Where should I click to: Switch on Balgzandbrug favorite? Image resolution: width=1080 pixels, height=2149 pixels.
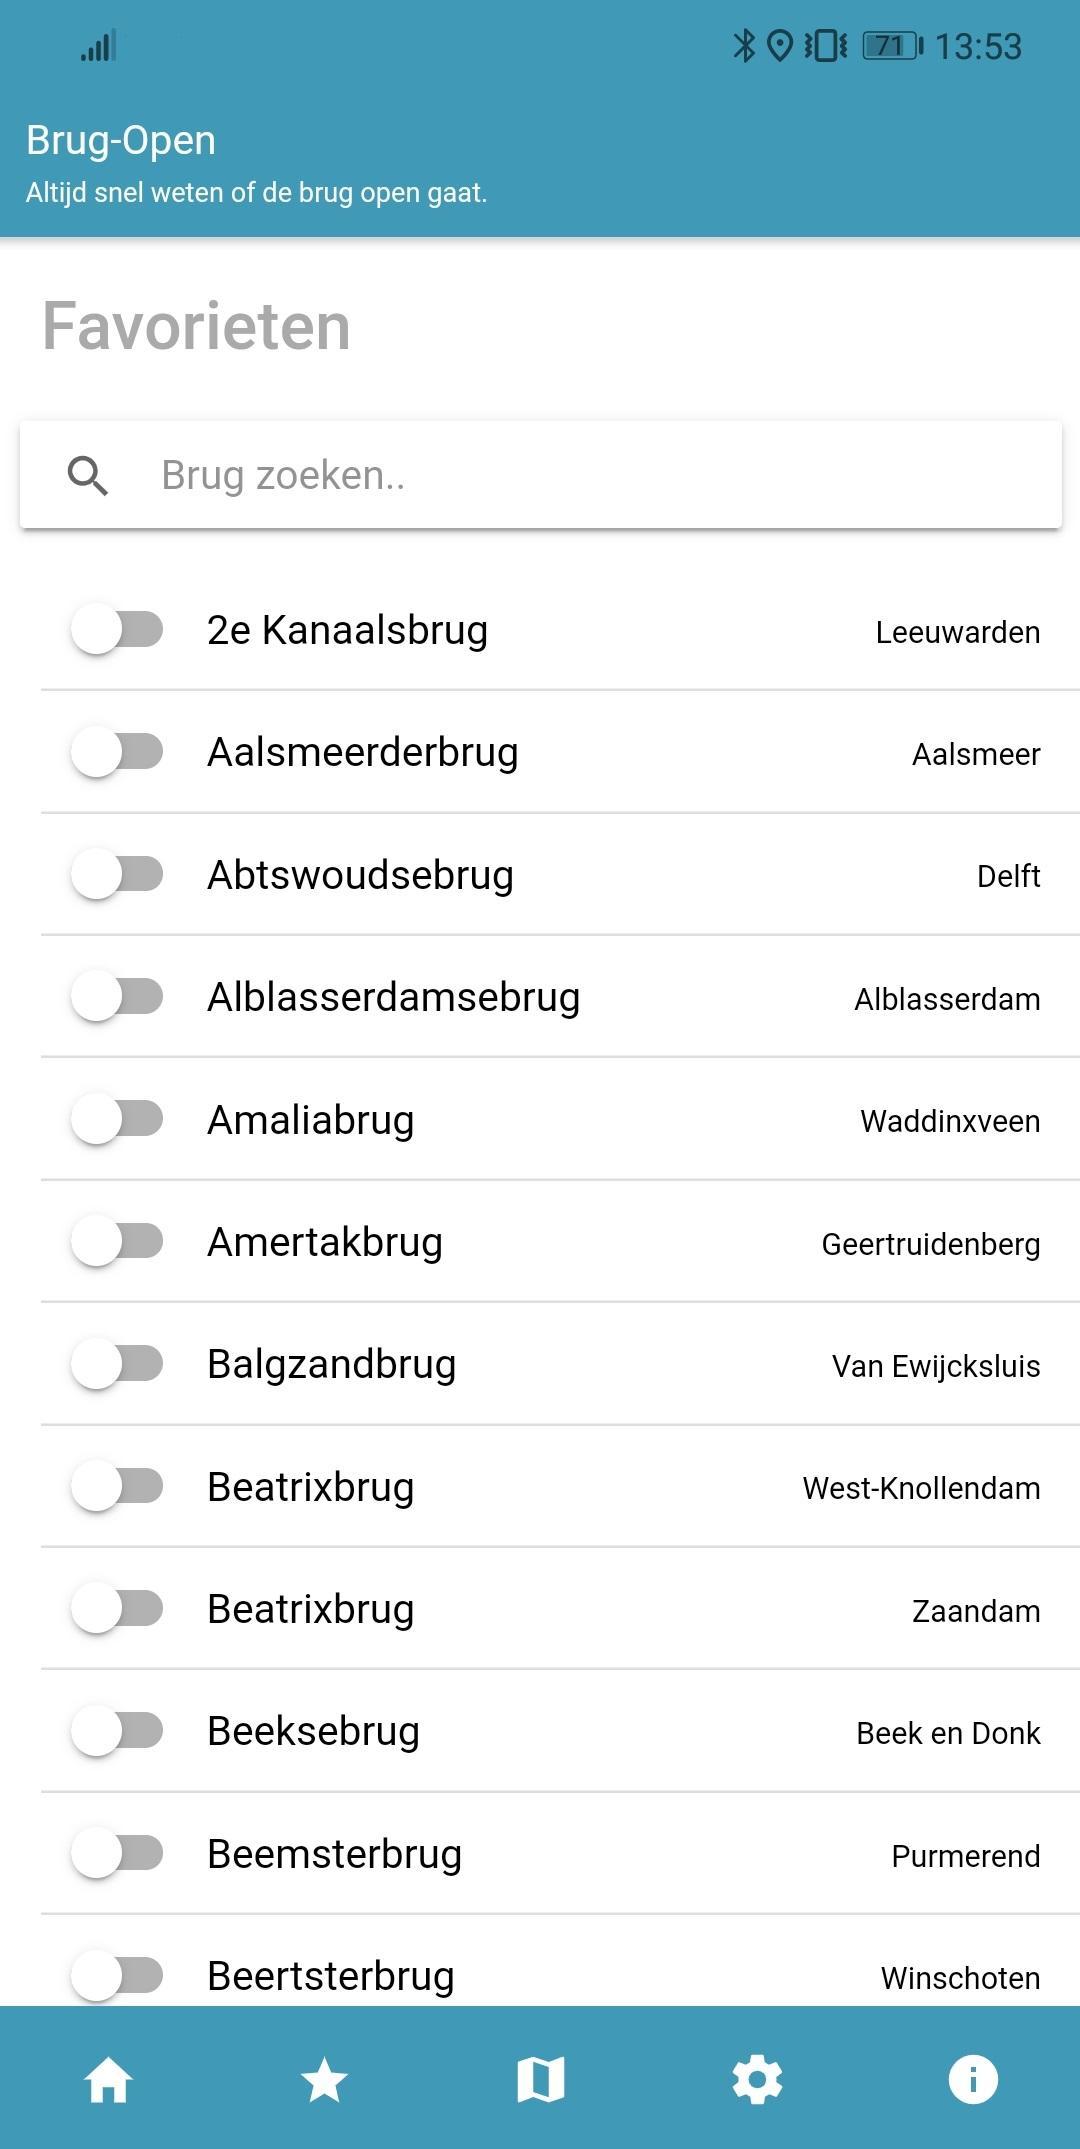click(x=117, y=1364)
